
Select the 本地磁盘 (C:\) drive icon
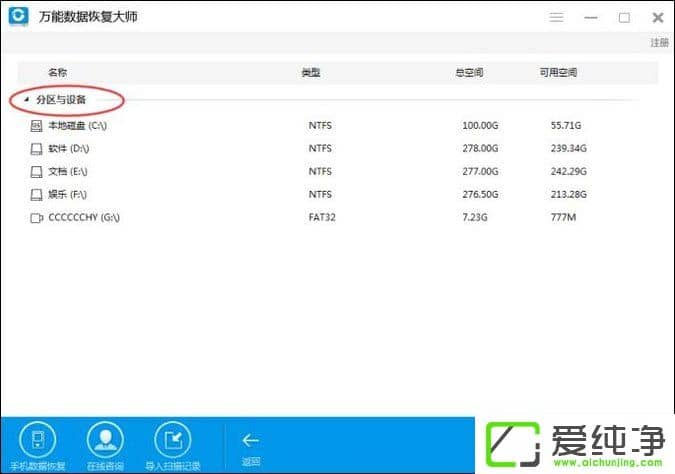click(x=37, y=126)
